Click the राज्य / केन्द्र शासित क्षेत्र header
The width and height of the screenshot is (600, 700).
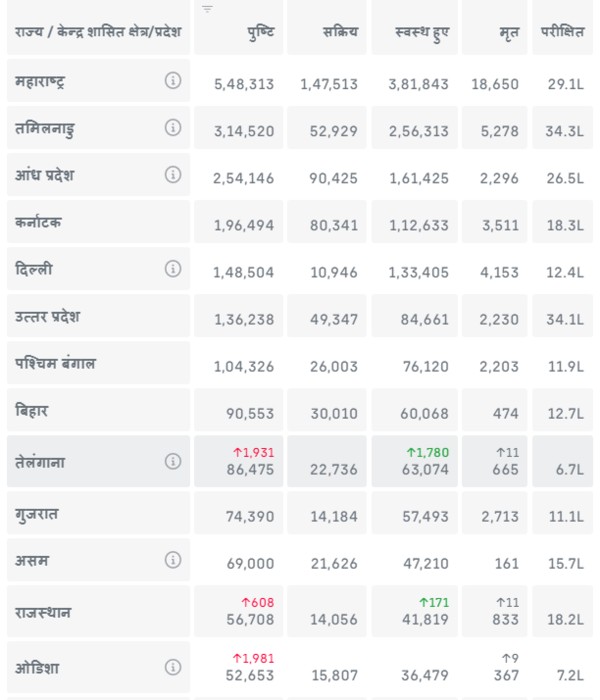tap(98, 32)
